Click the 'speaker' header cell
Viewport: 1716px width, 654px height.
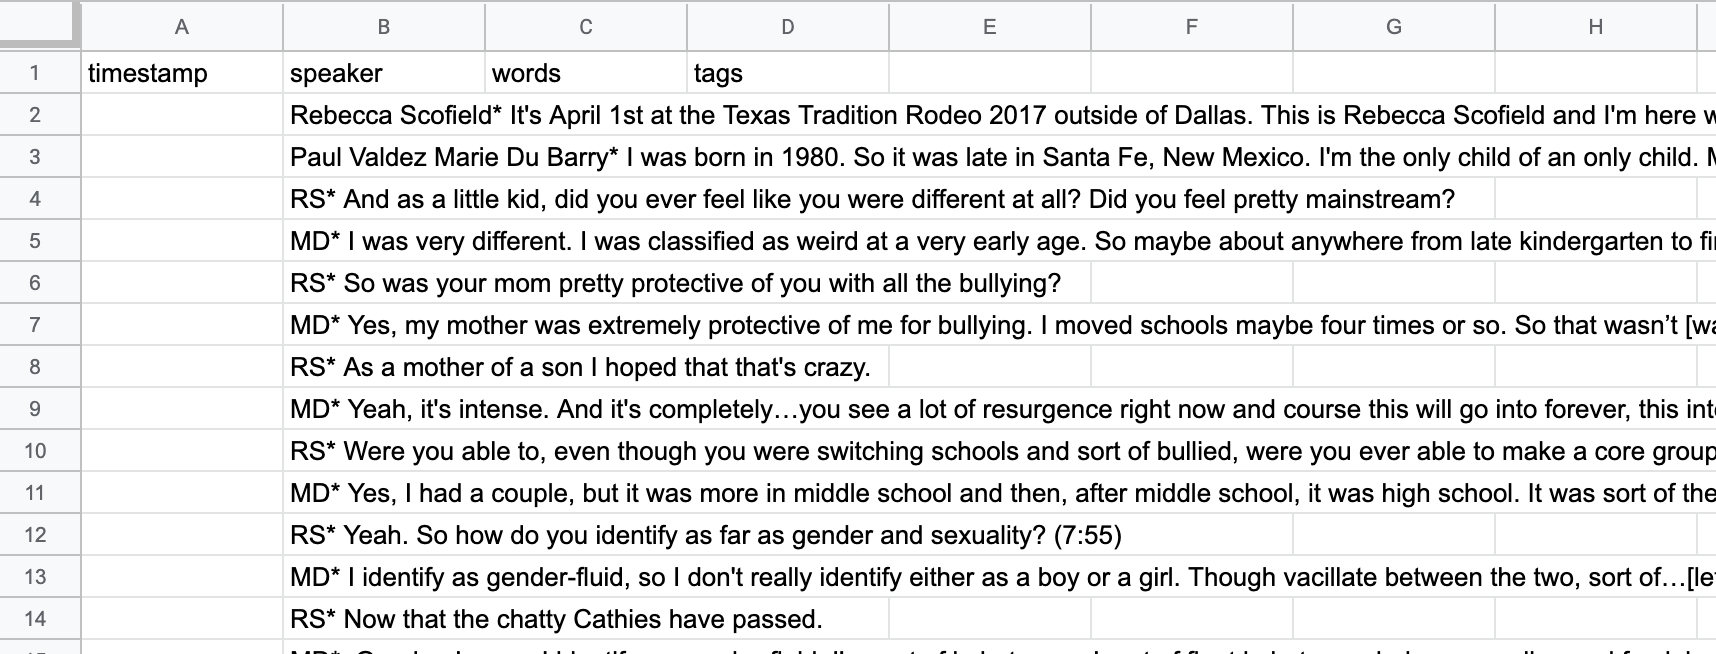pos(384,73)
